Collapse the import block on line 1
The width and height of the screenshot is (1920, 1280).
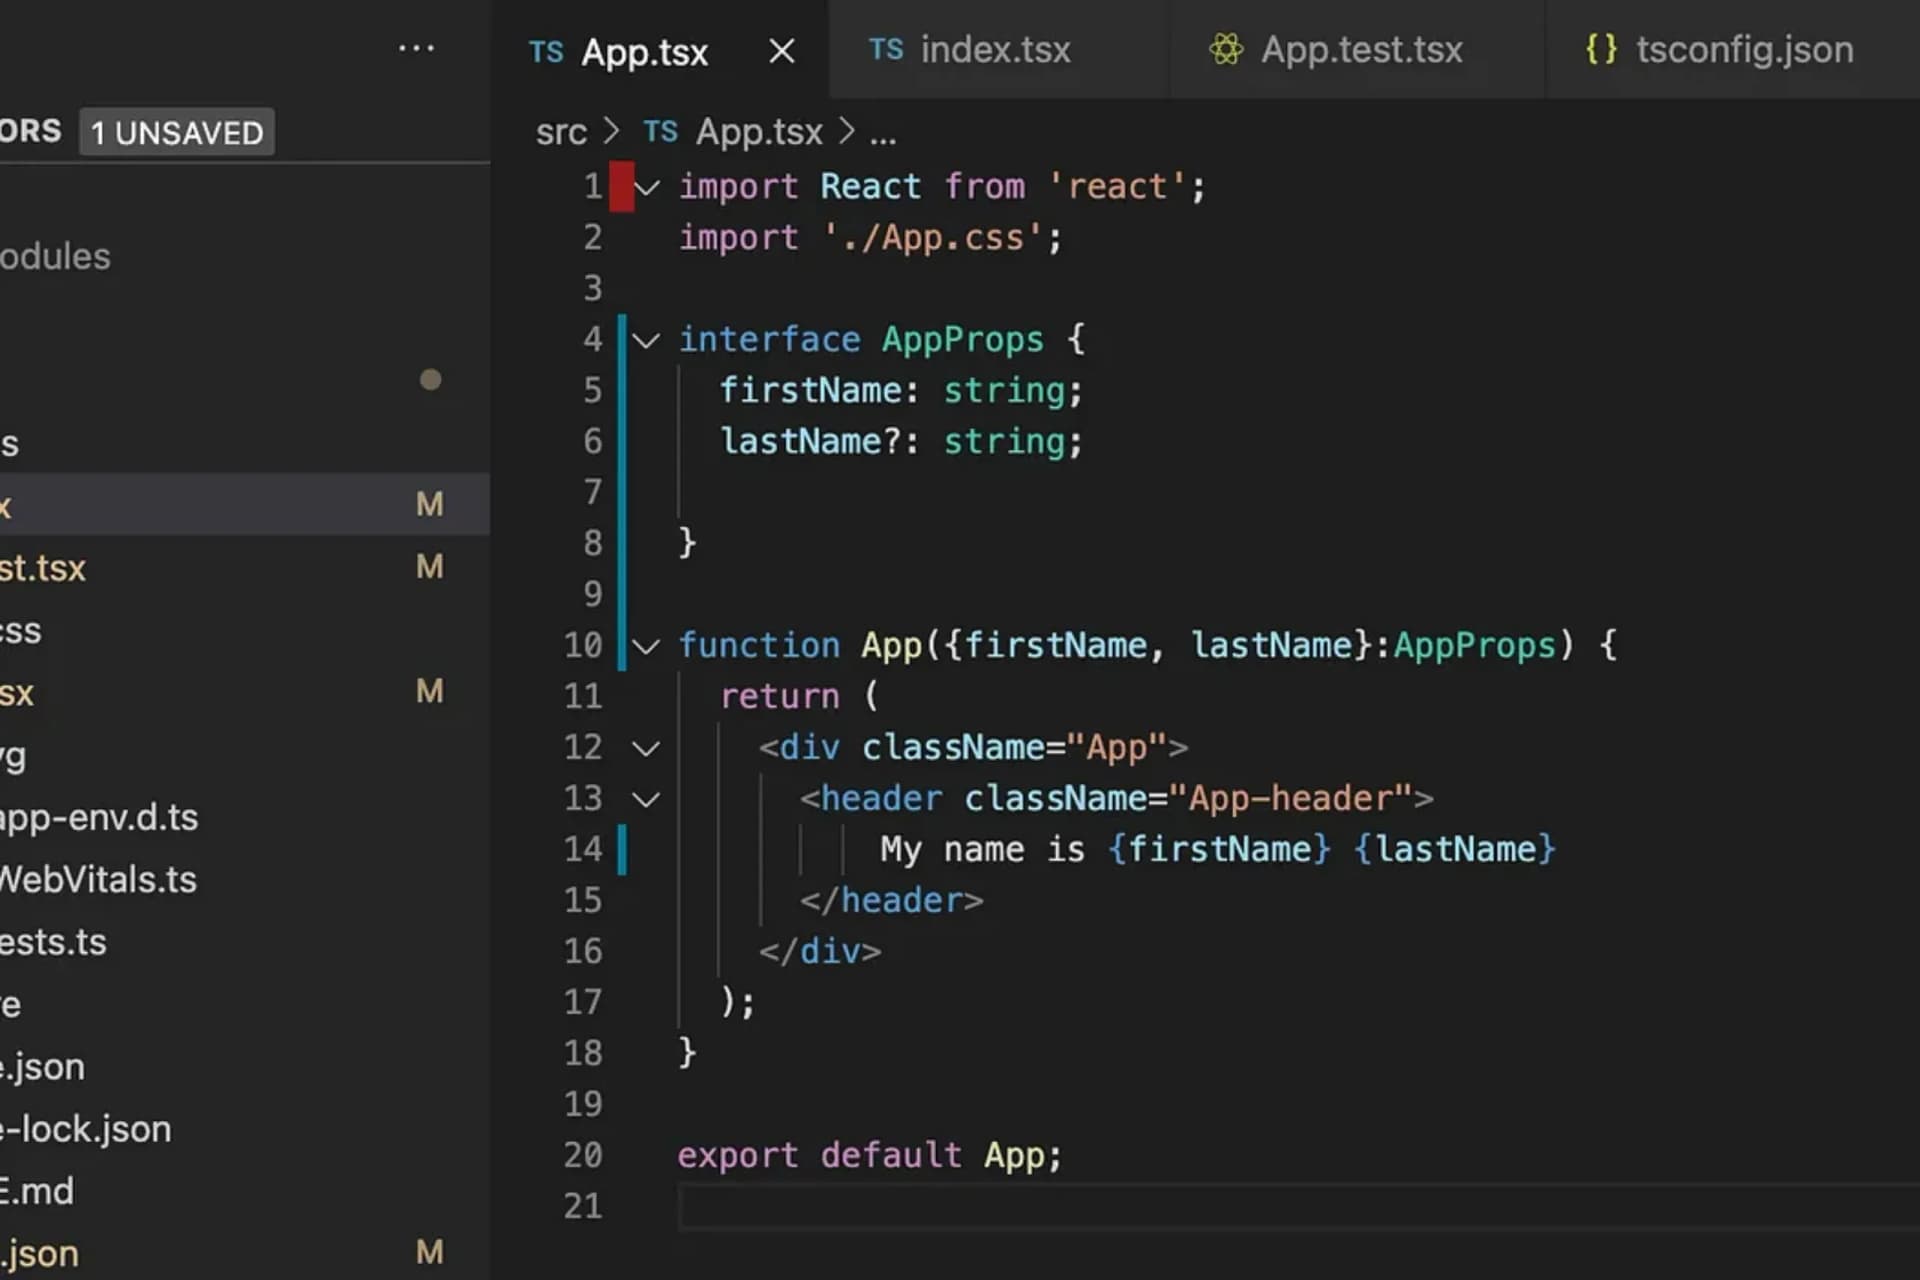(647, 187)
